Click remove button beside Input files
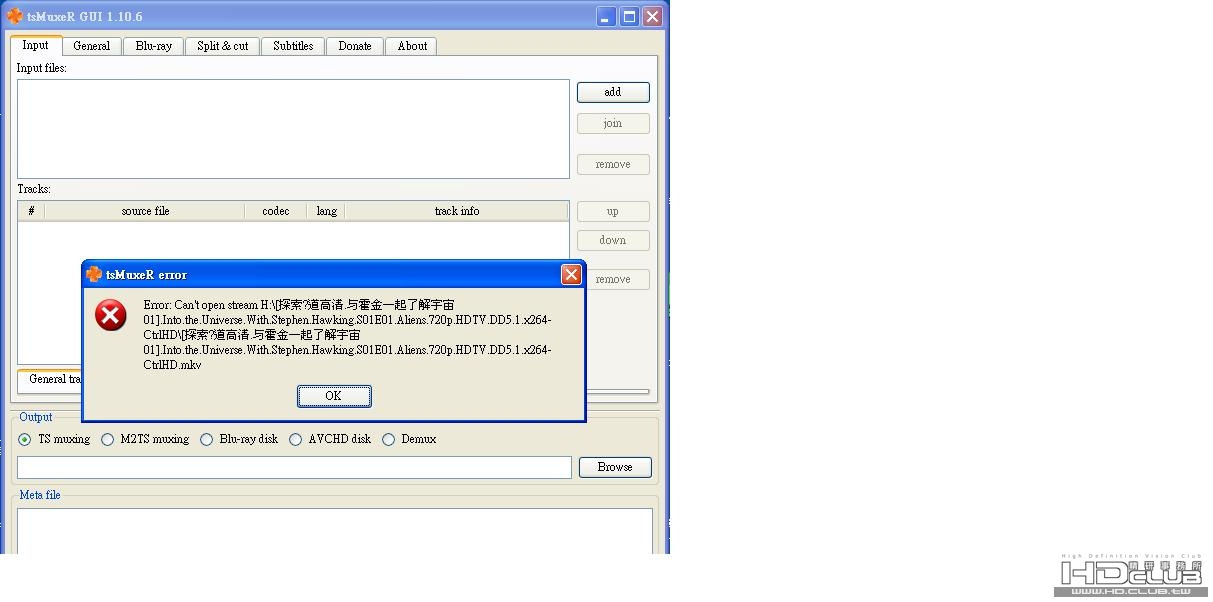Image resolution: width=1213 pixels, height=602 pixels. (613, 164)
